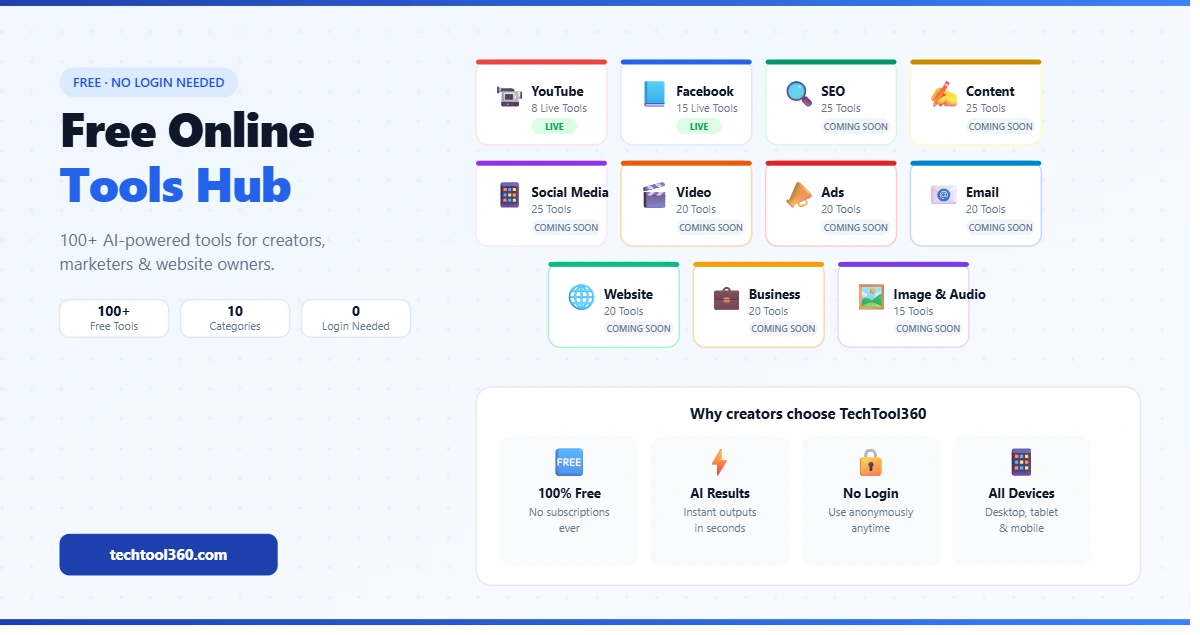Click COMING SOON badge on Ads card

click(856, 227)
